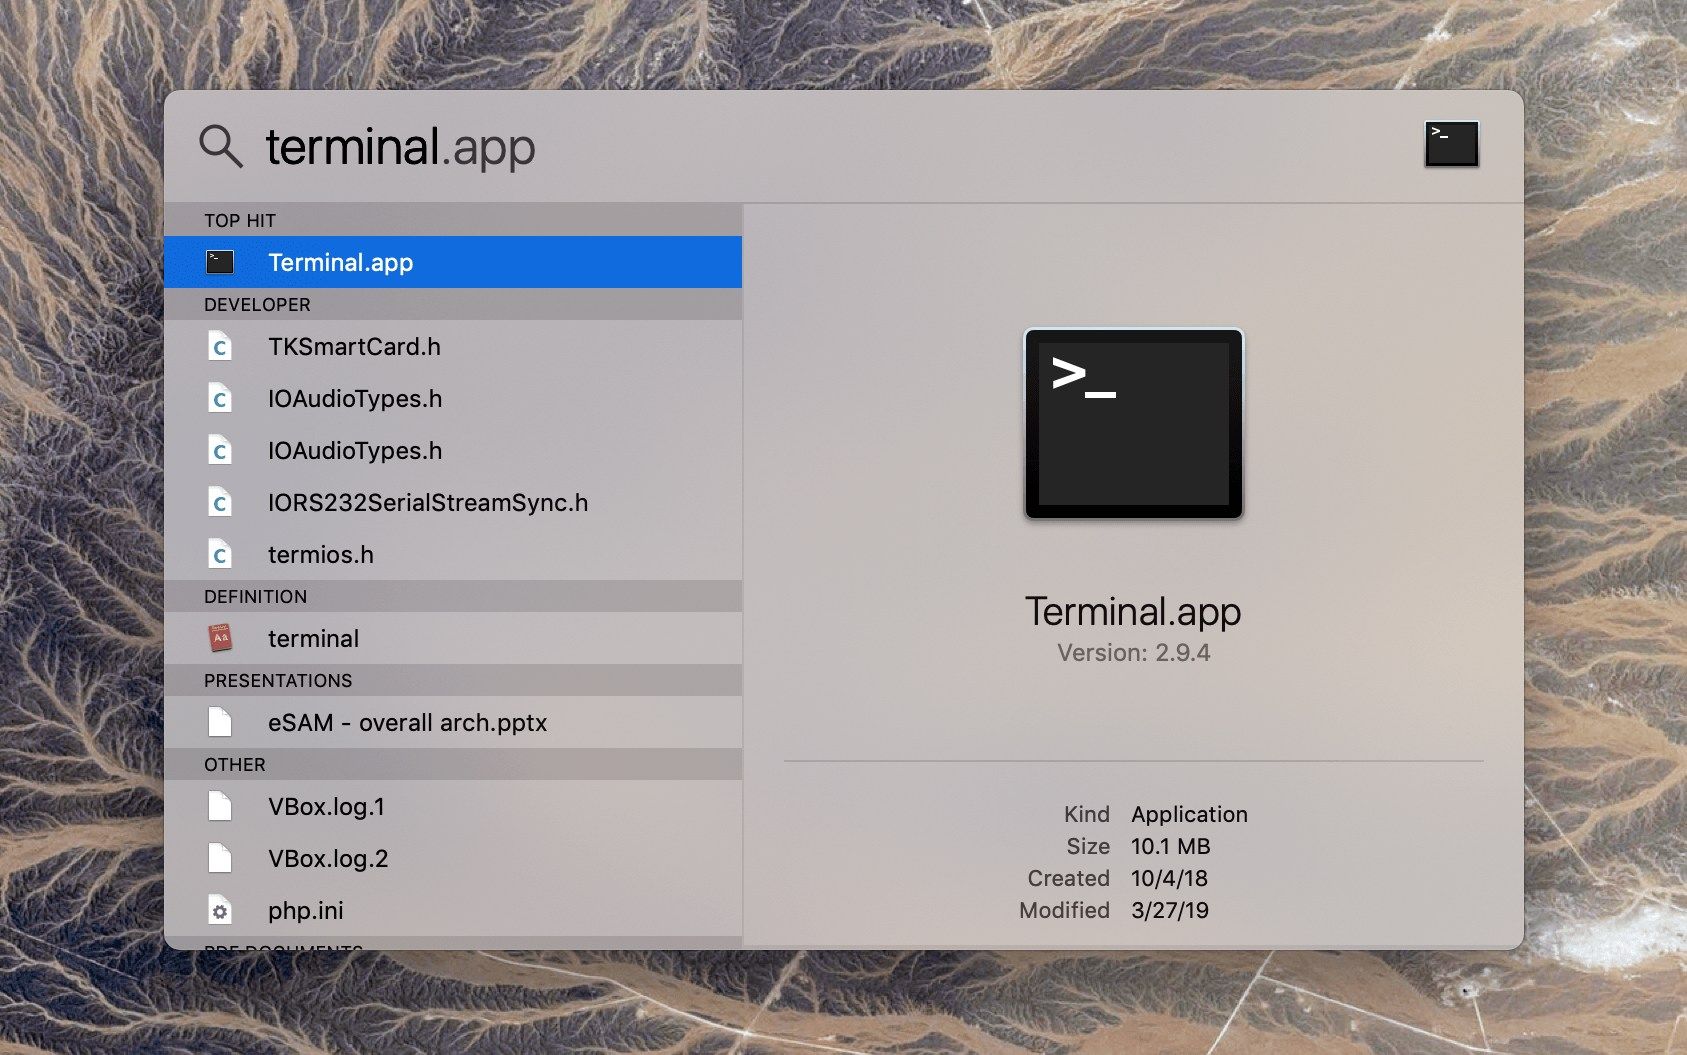
Task: Select the TKSmartCard.h result
Action: tap(453, 346)
